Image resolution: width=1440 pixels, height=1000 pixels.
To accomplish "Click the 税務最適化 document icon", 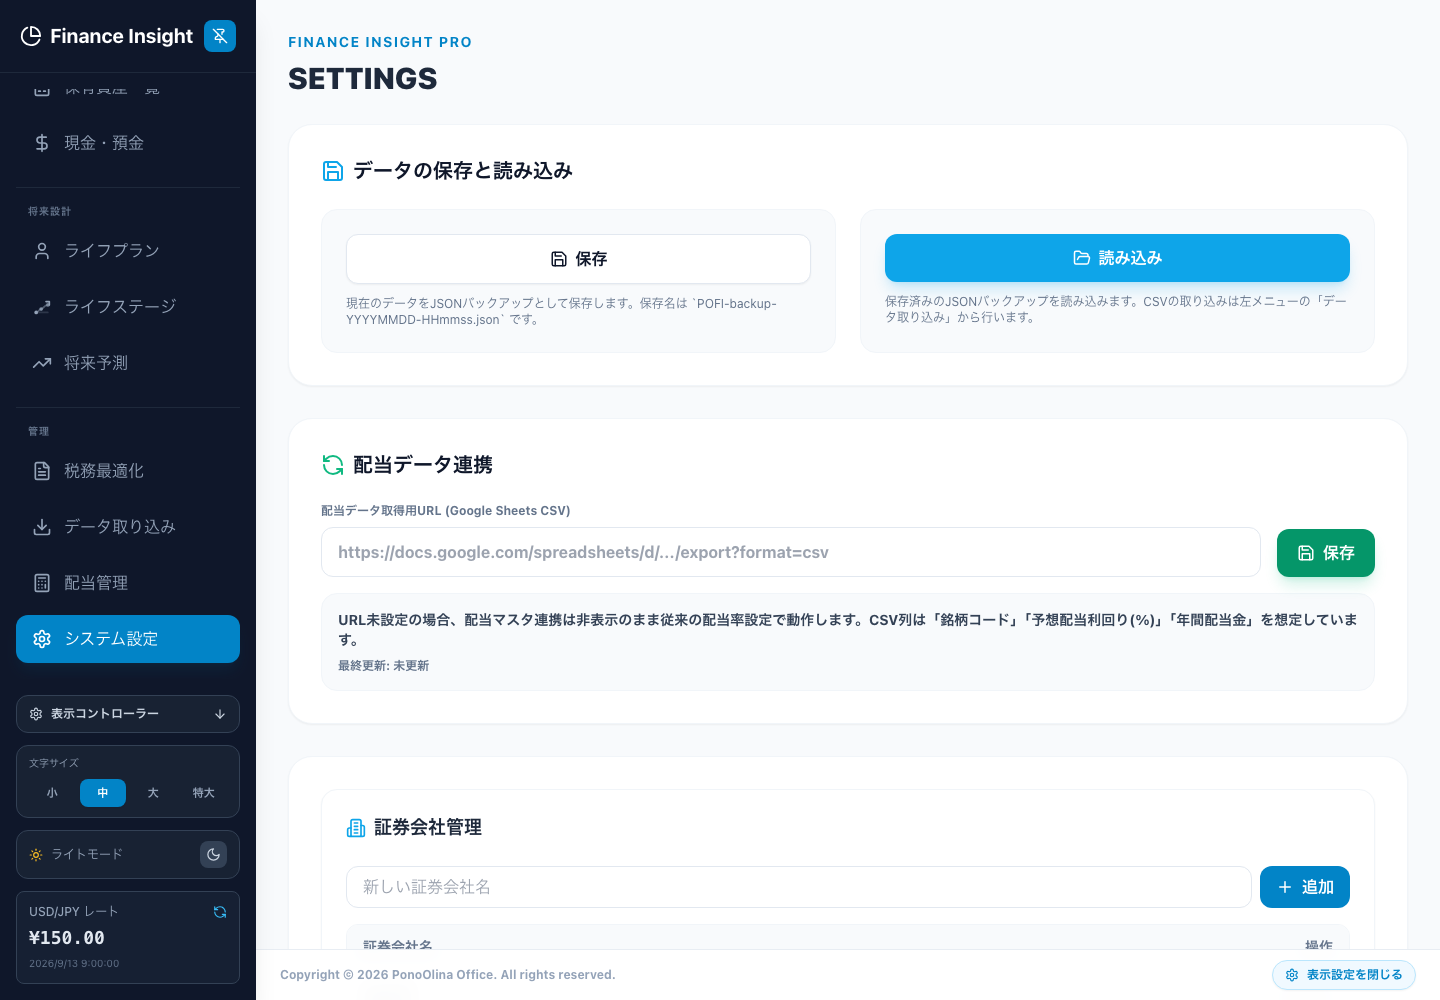I will [42, 471].
